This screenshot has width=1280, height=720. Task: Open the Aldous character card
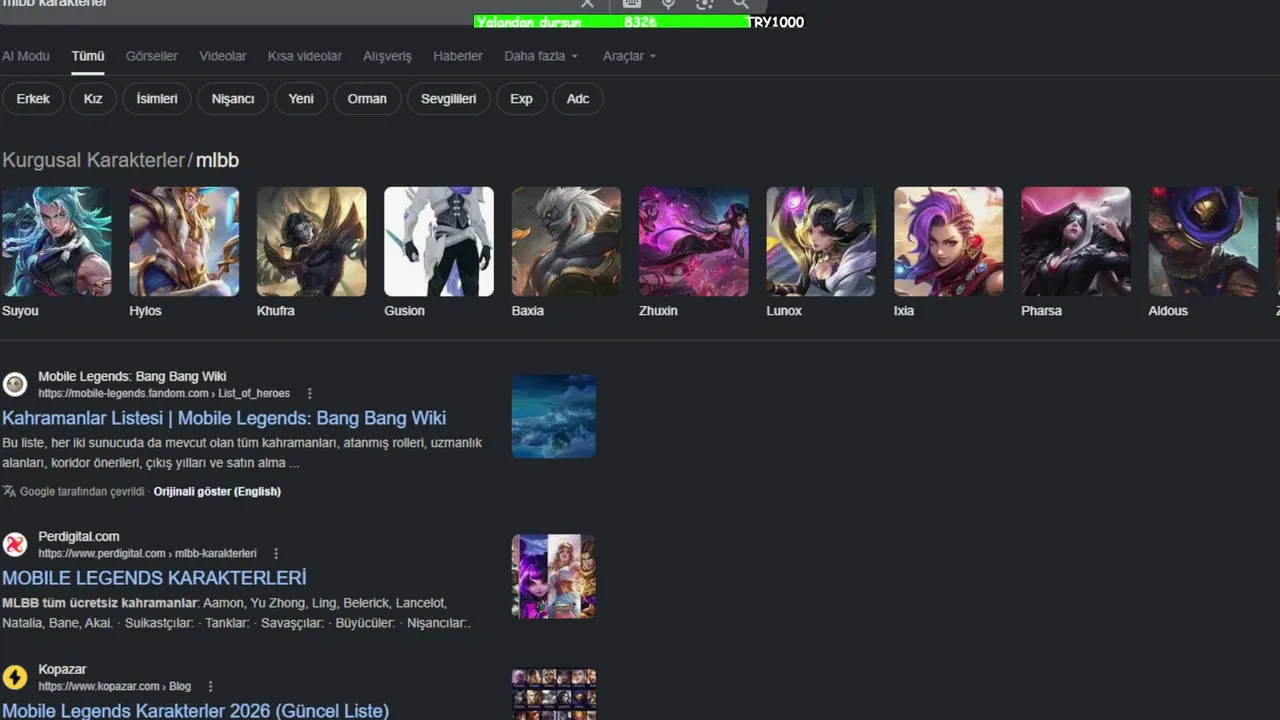click(1203, 252)
